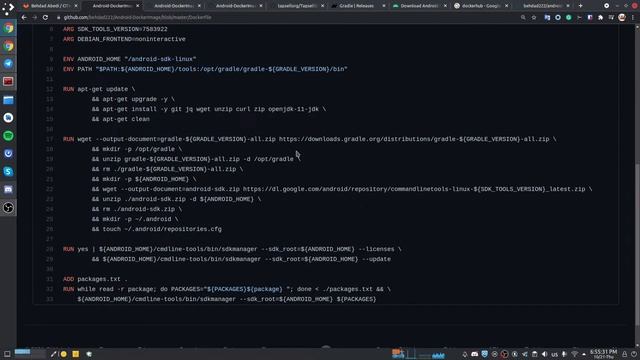Click the microphone icon in system tray
Viewport: 640px width, 360px height.
pos(564,354)
